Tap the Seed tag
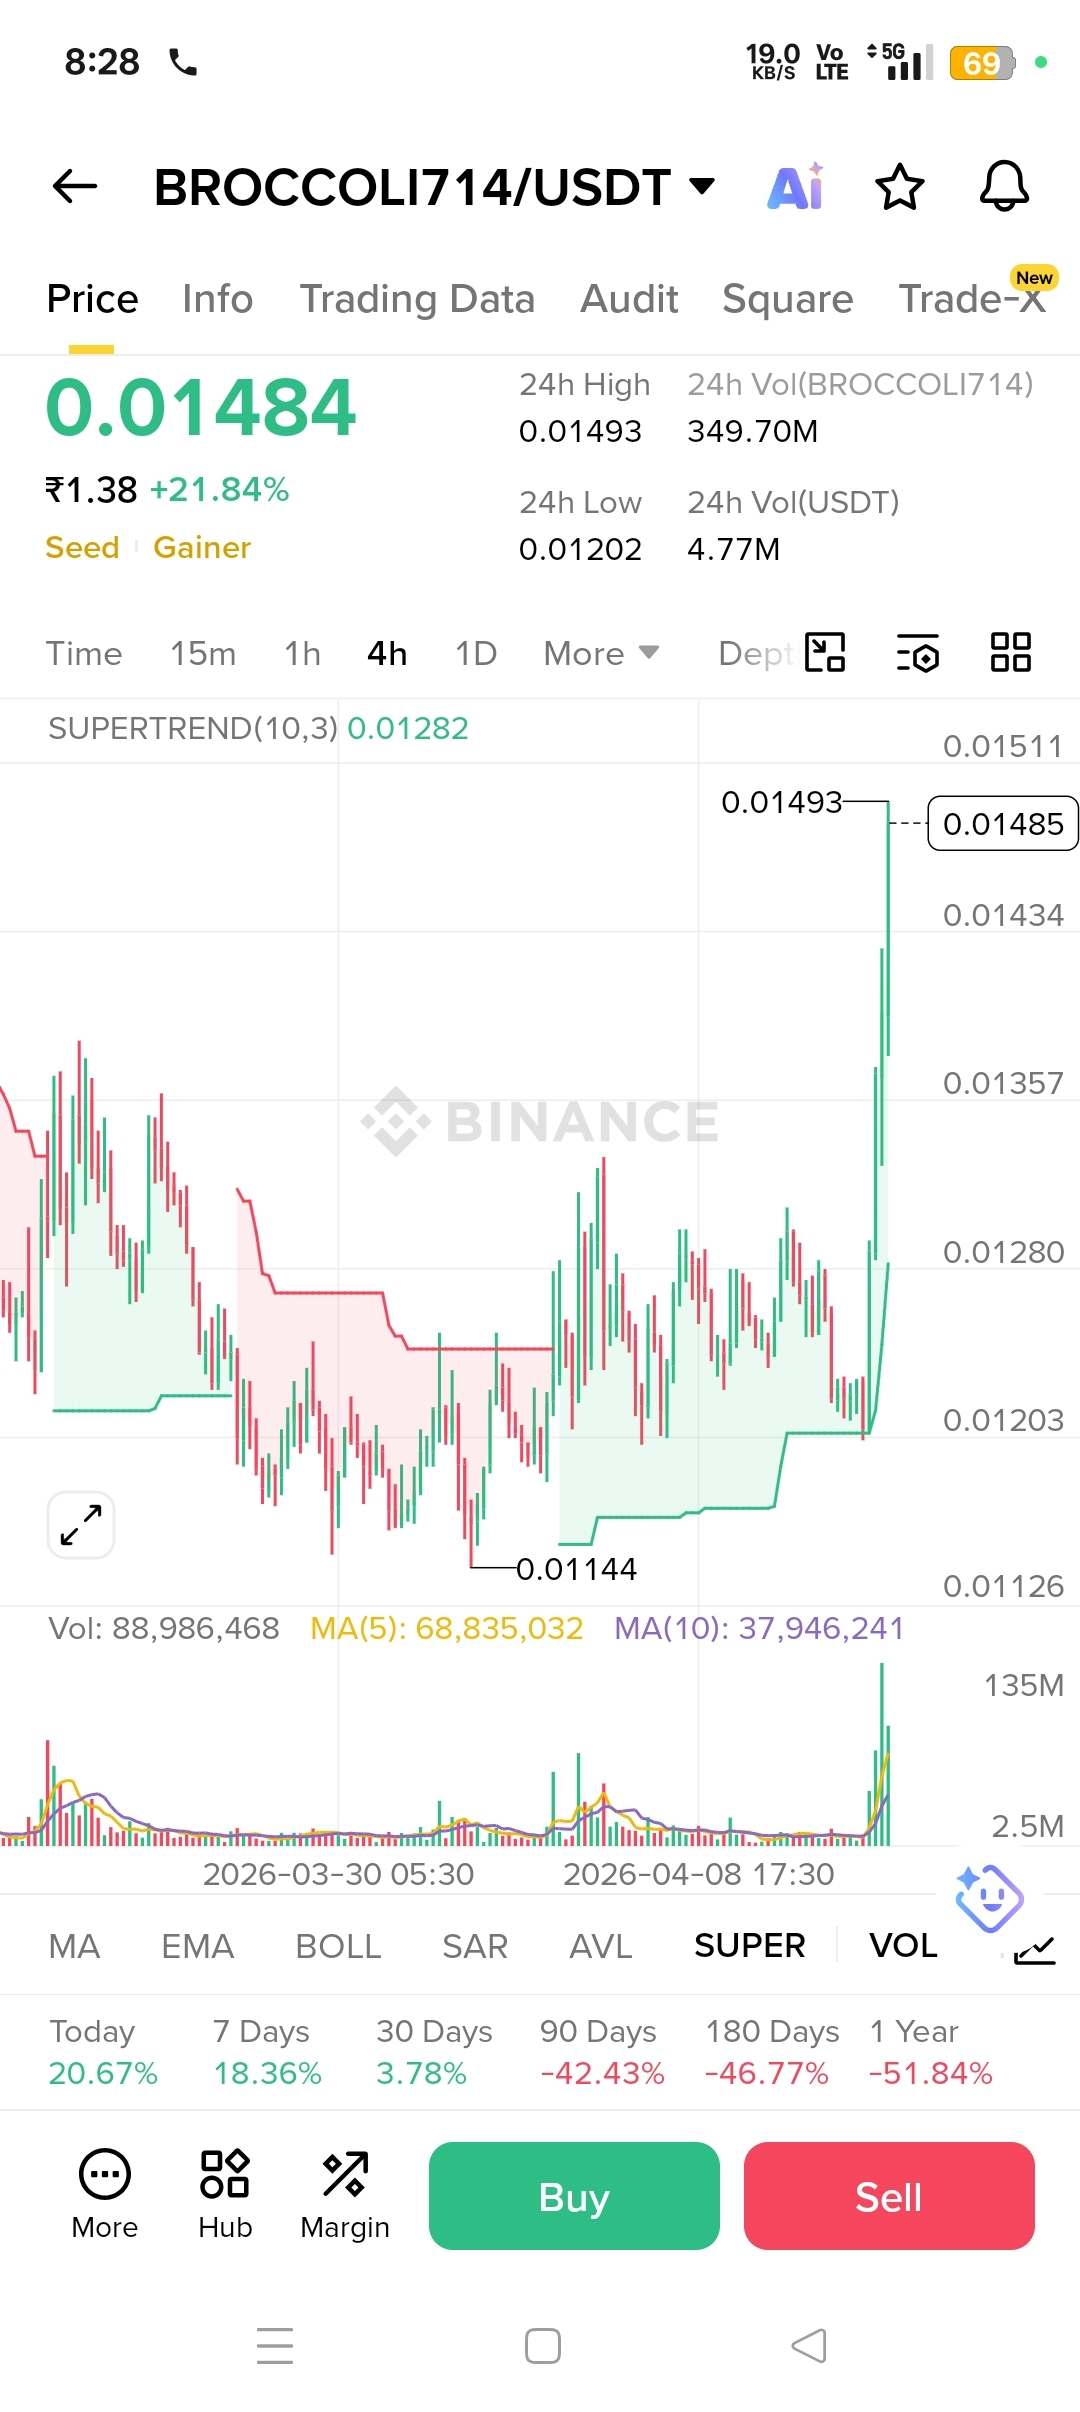This screenshot has height=2412, width=1080. 82,548
